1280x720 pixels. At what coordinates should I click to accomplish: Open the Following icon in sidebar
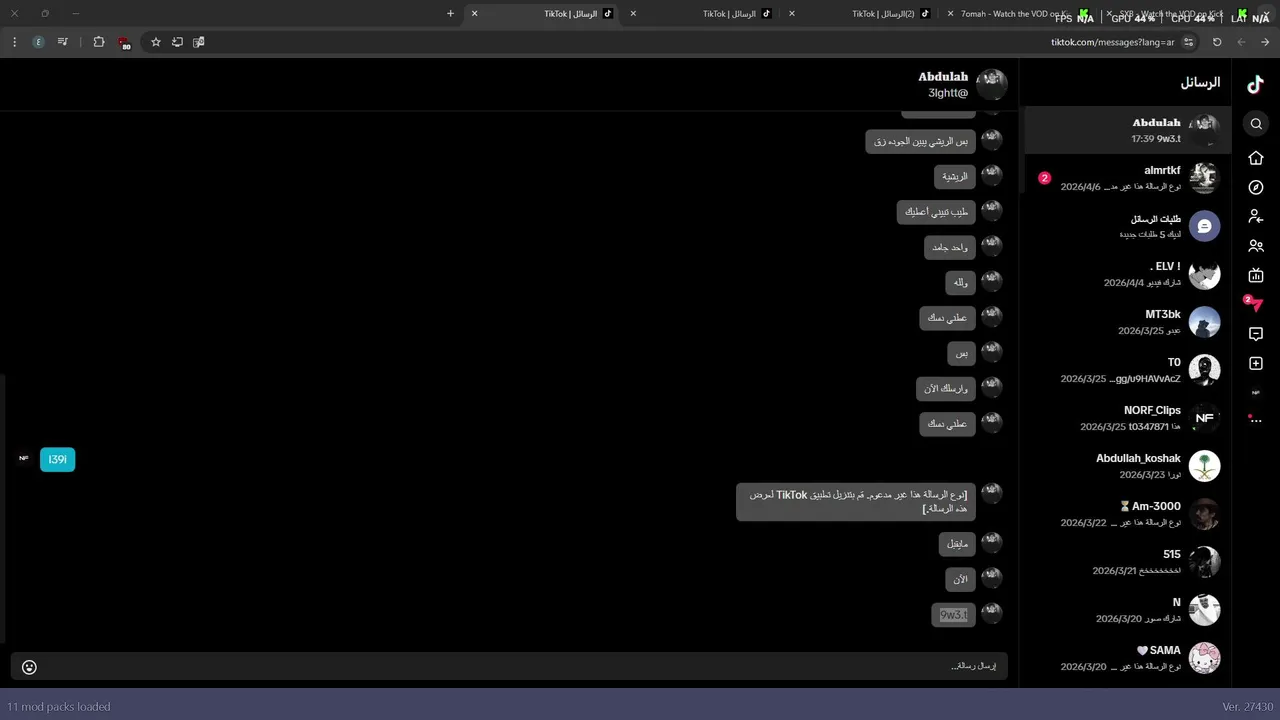point(1256,216)
